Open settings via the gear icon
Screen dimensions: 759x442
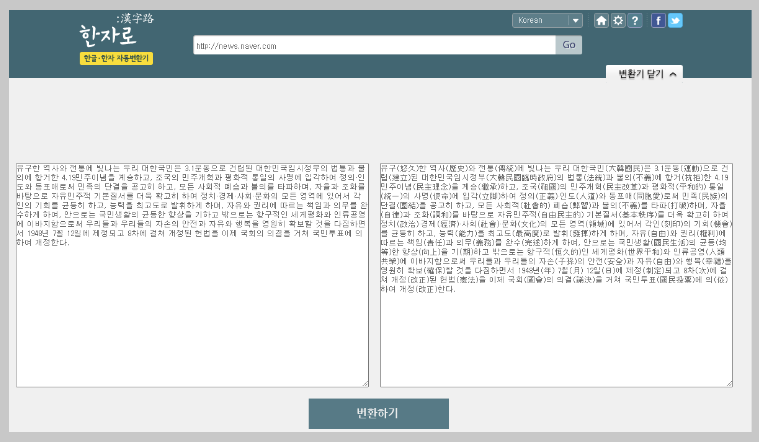tap(618, 20)
